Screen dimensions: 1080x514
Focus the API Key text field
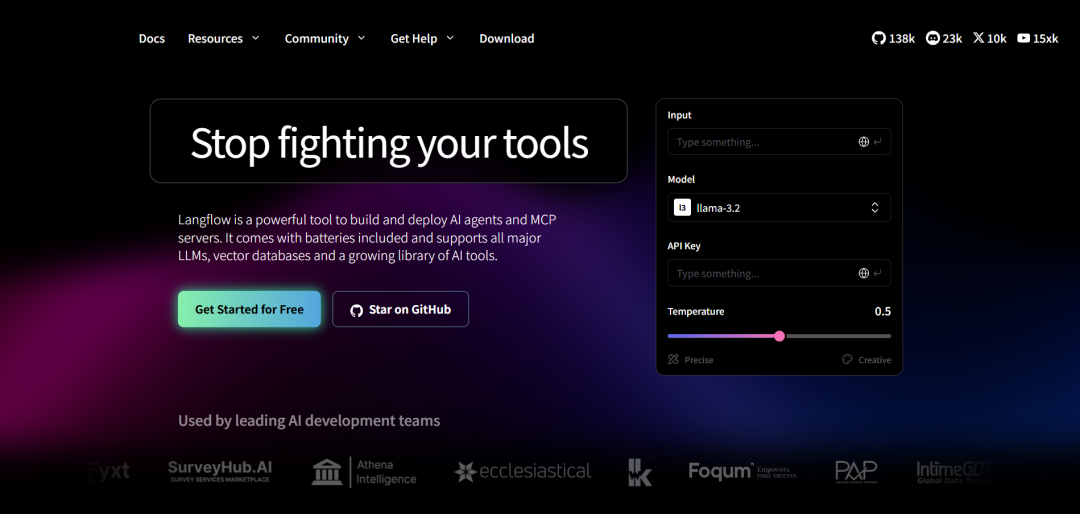point(779,274)
